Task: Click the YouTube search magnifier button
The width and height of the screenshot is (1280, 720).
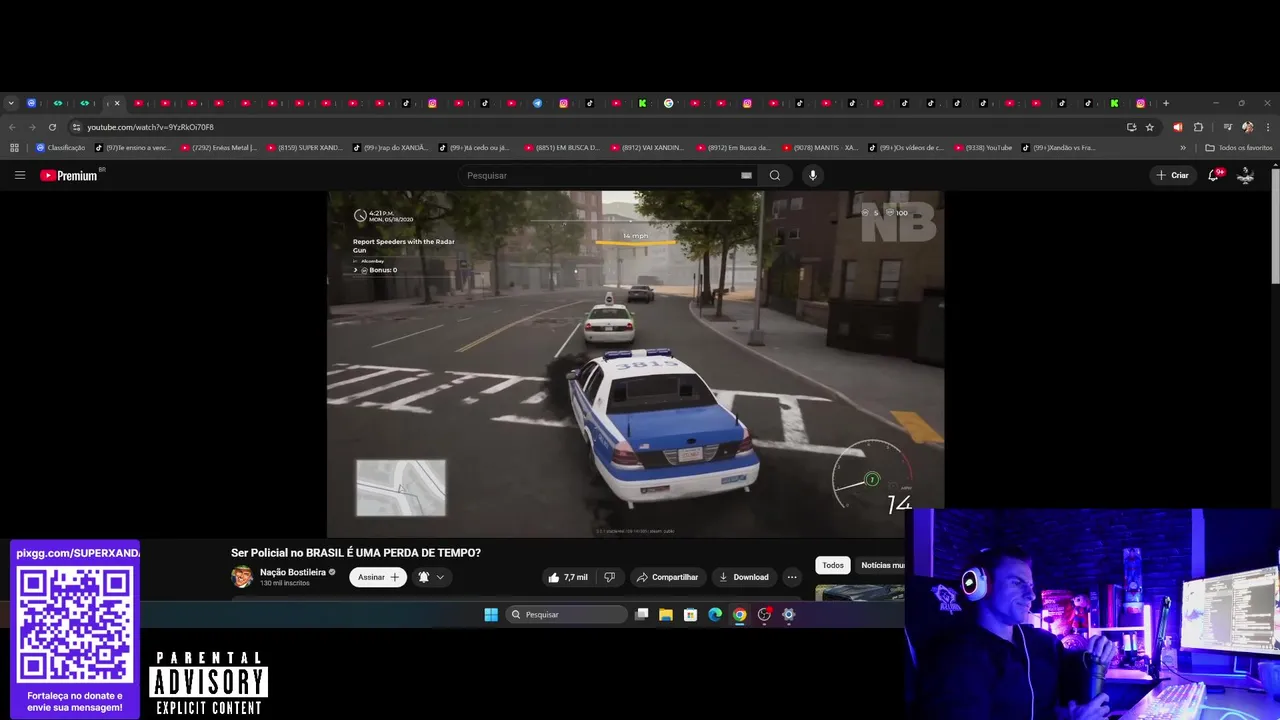Action: (774, 175)
